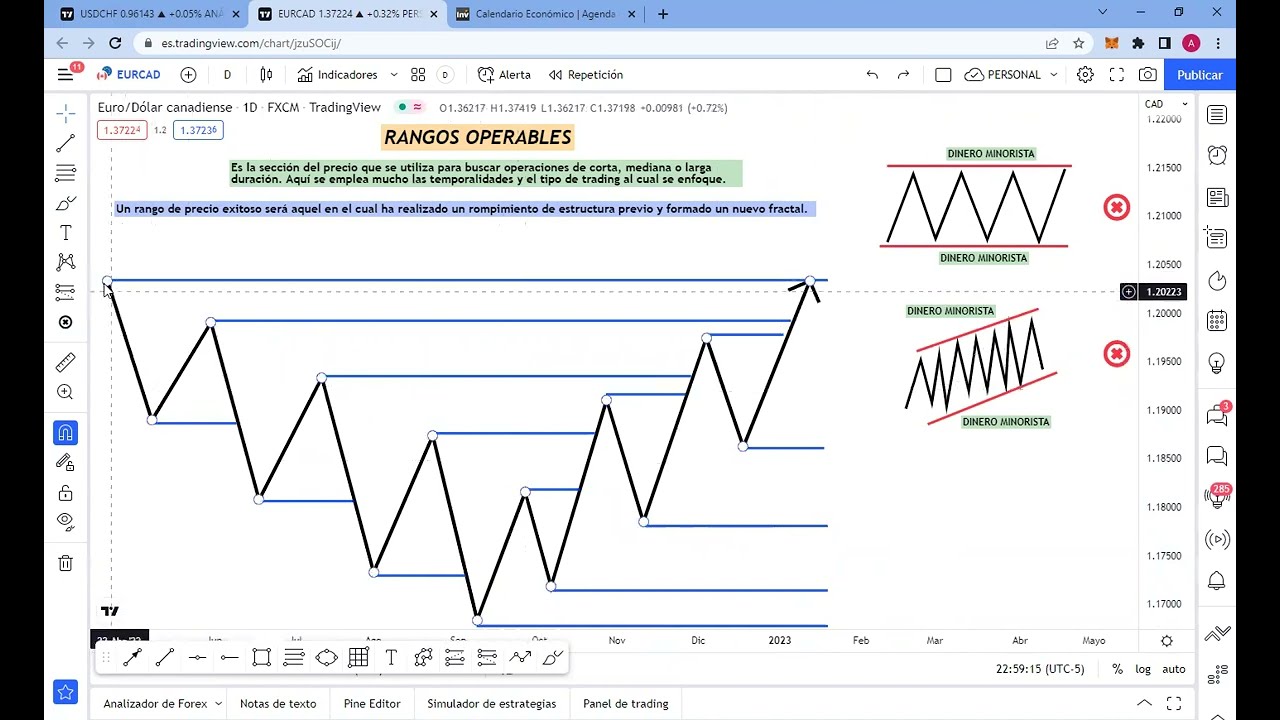
Task: Select the arrow line tool in floating toolbar
Action: [x=132, y=657]
